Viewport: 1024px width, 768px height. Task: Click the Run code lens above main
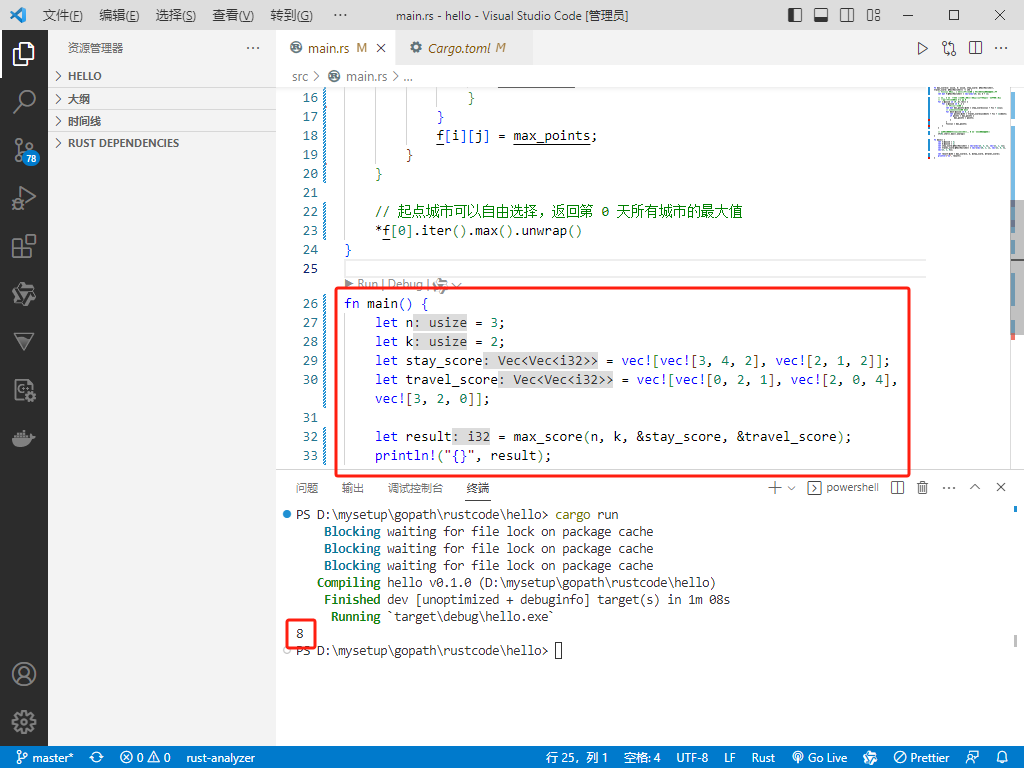[368, 283]
